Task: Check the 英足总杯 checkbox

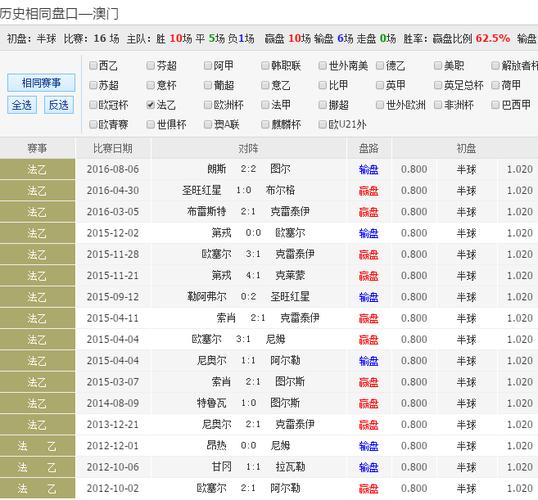Action: (438, 85)
